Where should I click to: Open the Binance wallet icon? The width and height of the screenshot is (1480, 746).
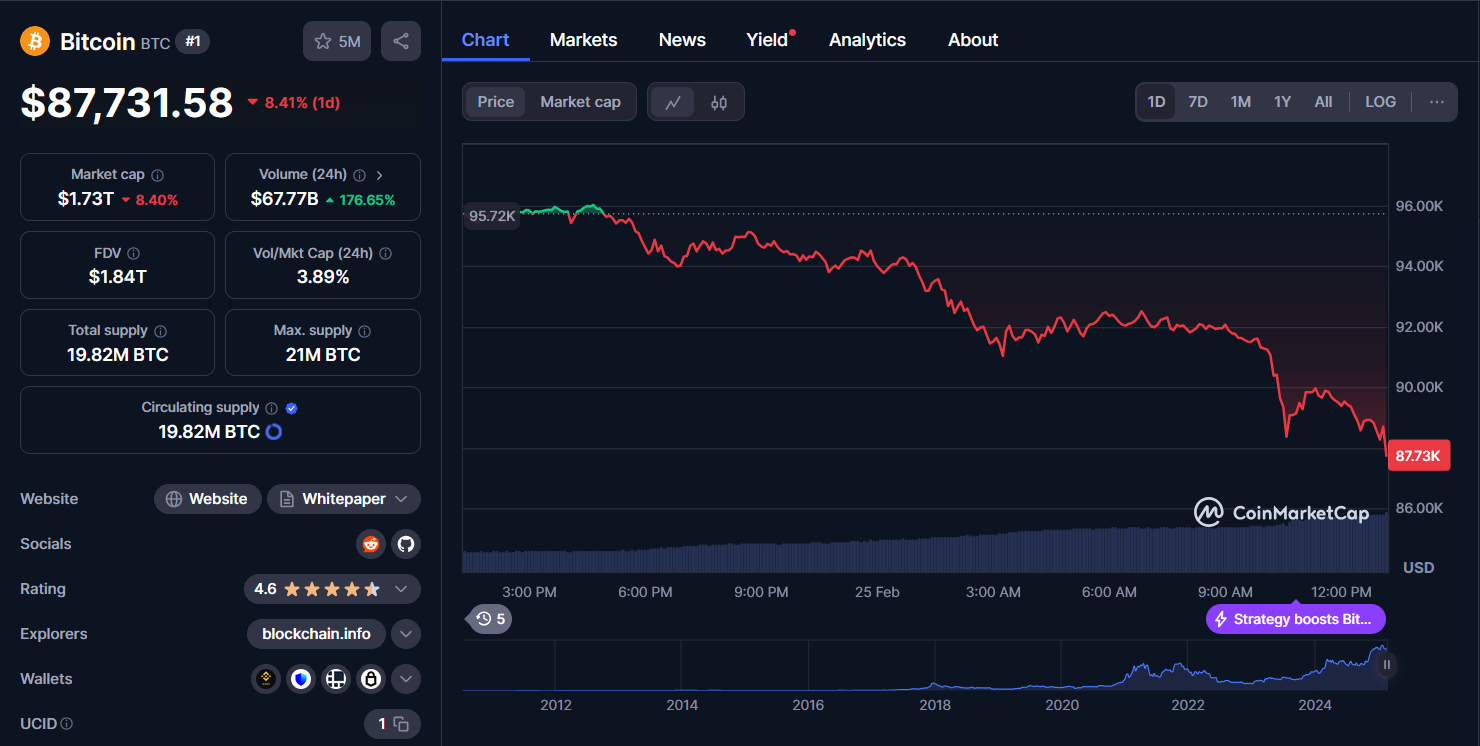pos(265,679)
